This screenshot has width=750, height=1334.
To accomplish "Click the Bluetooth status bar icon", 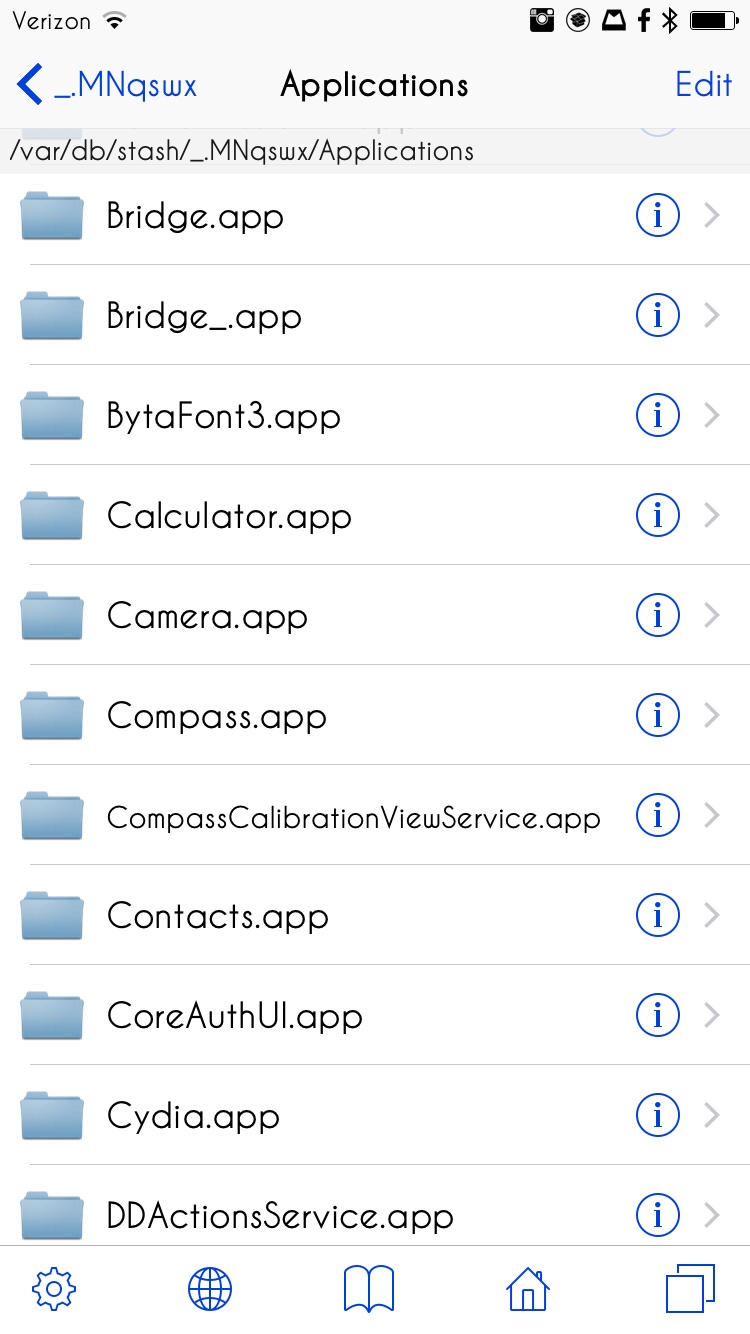I will tap(670, 20).
